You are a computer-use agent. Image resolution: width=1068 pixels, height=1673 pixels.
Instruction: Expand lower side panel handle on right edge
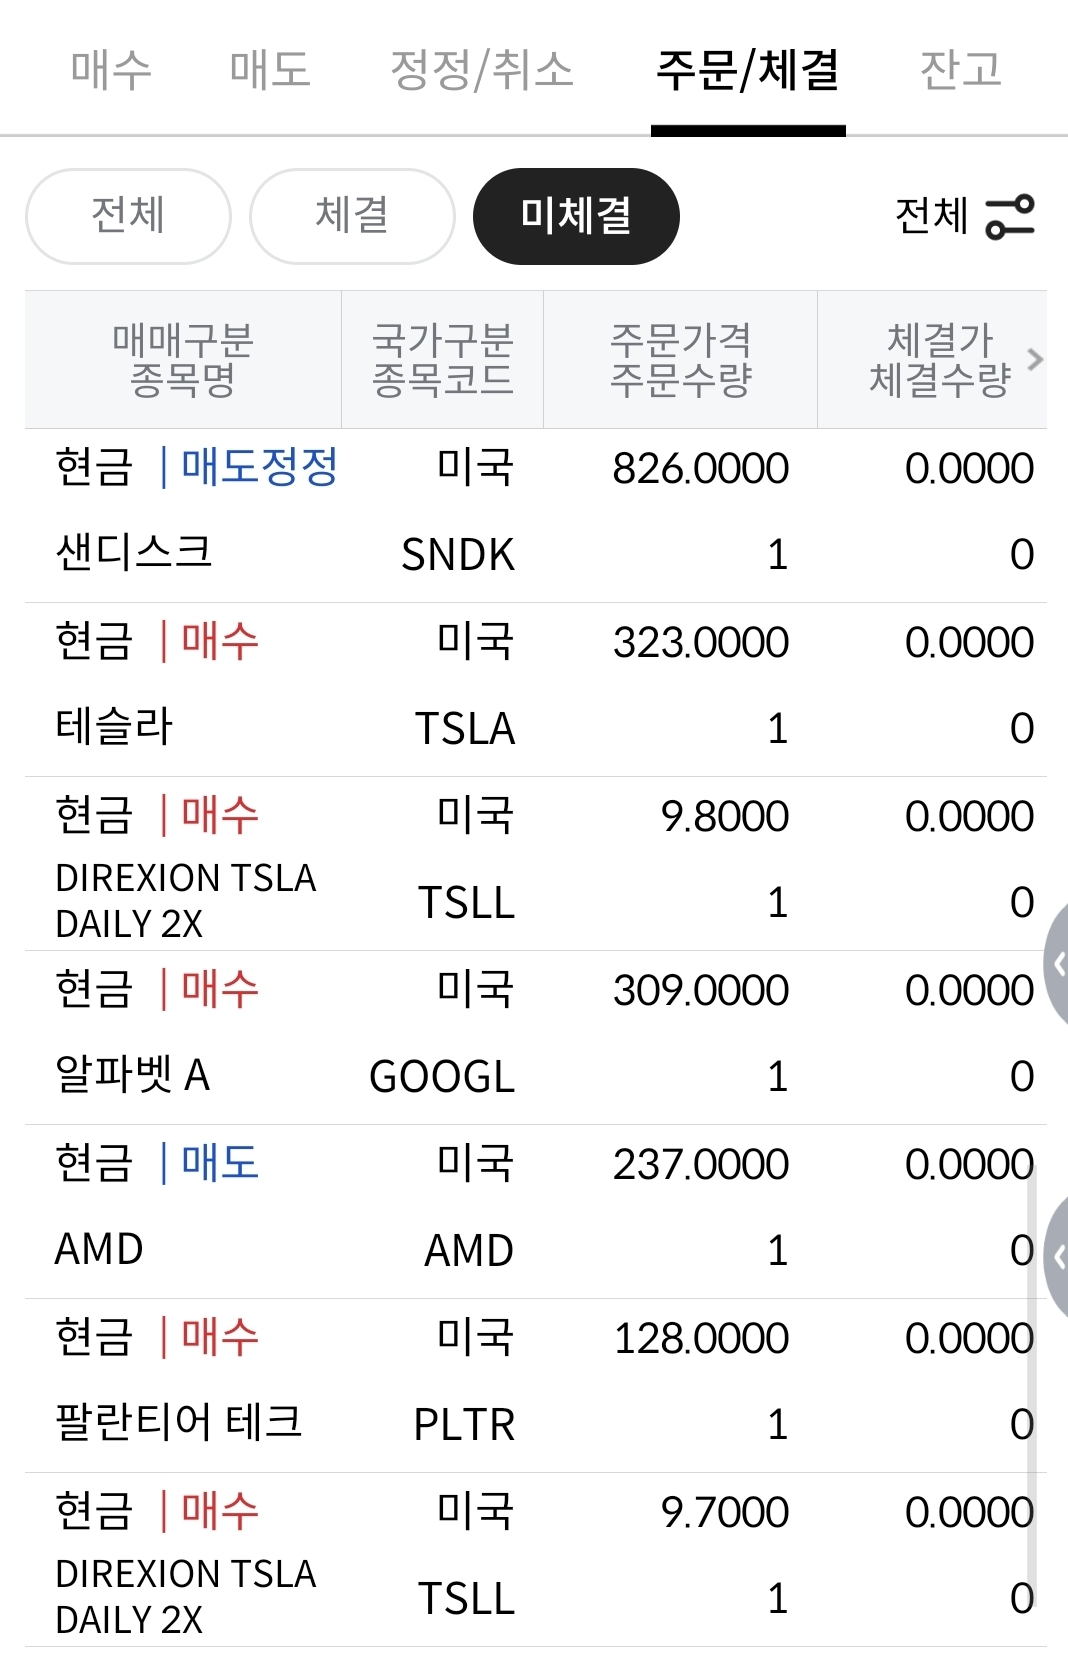(1057, 1255)
